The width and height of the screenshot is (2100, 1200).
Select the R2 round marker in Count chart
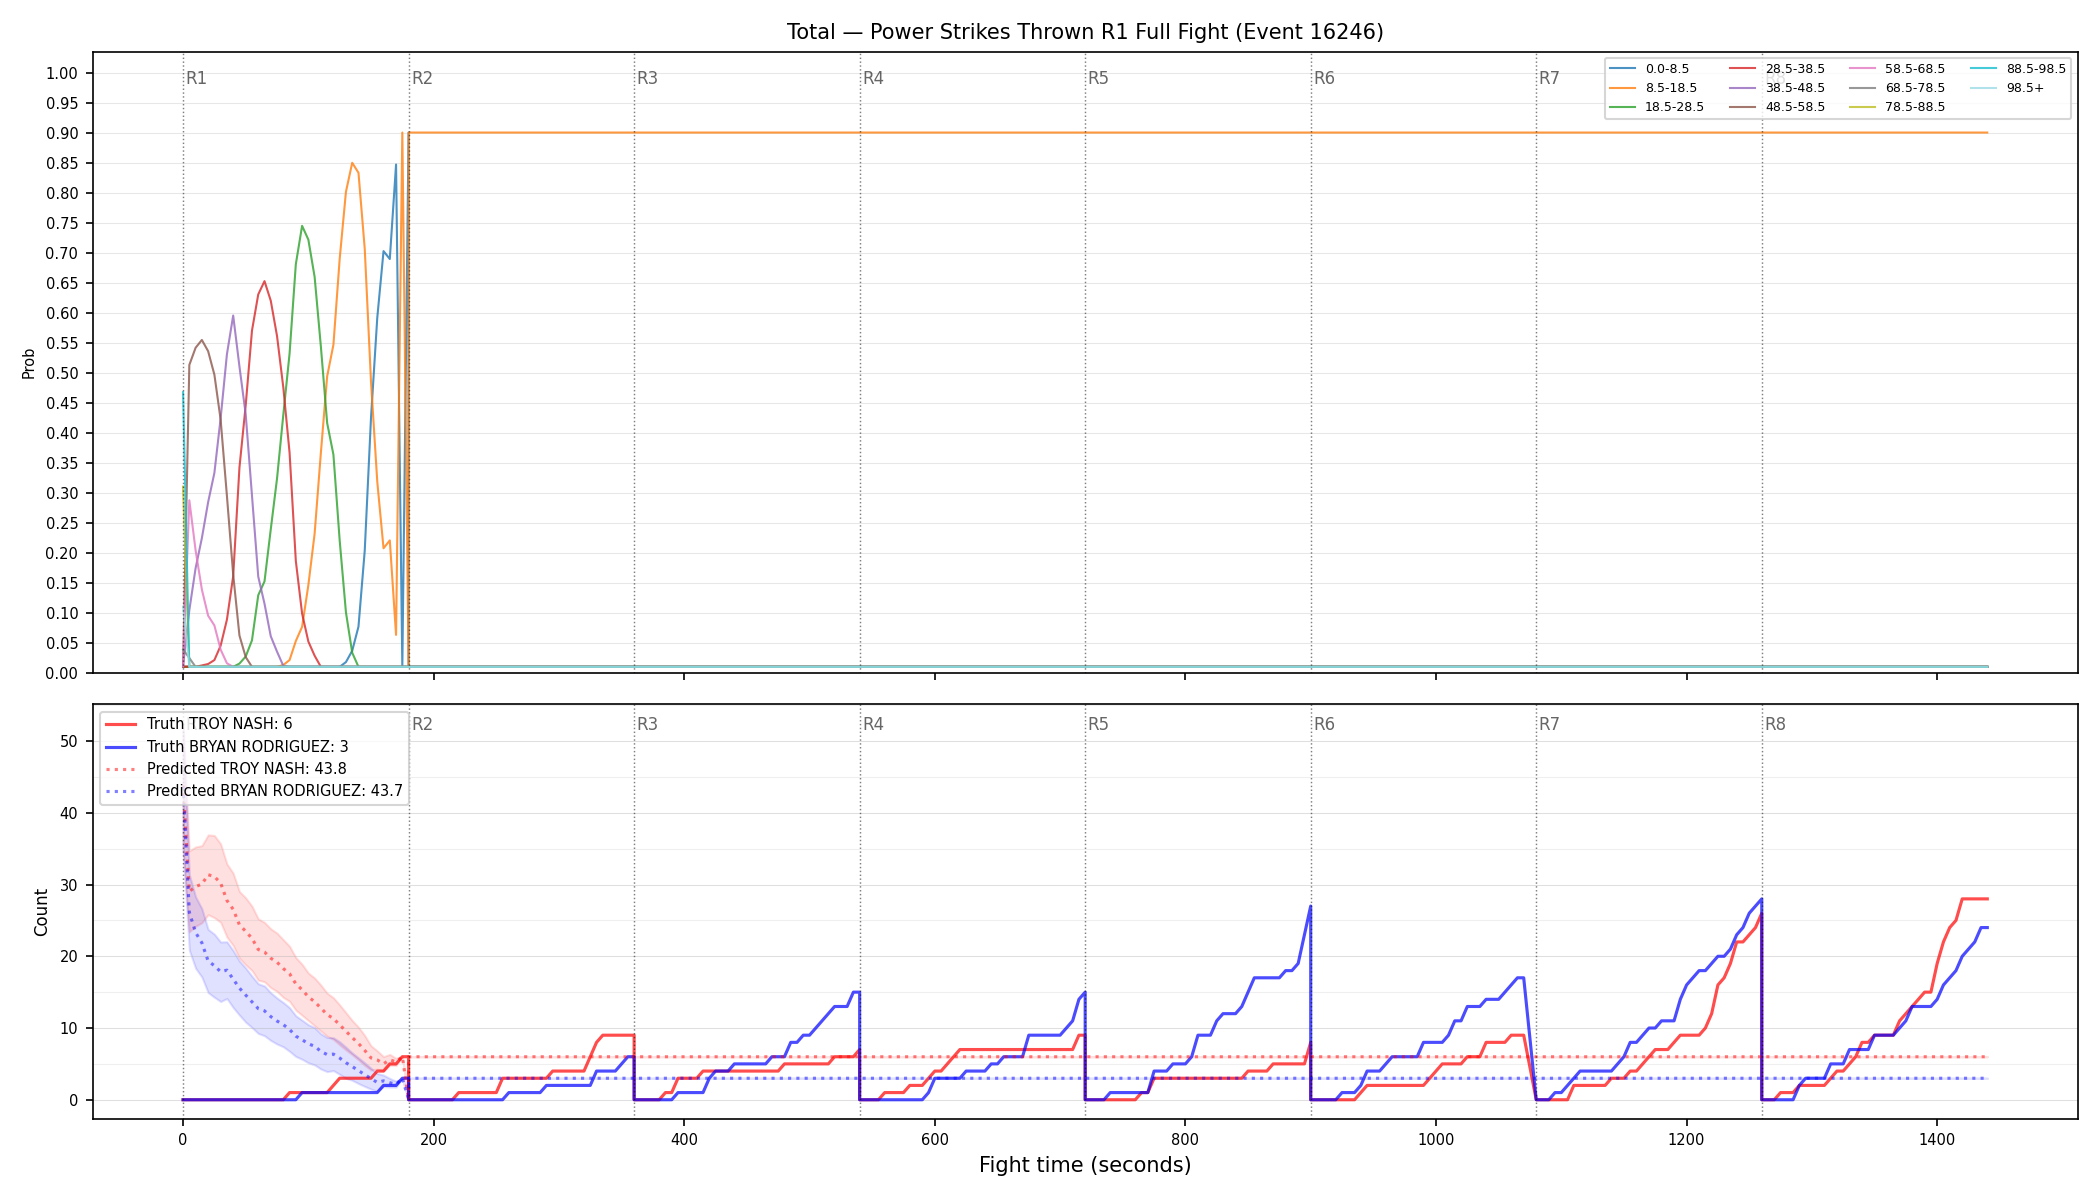click(422, 724)
